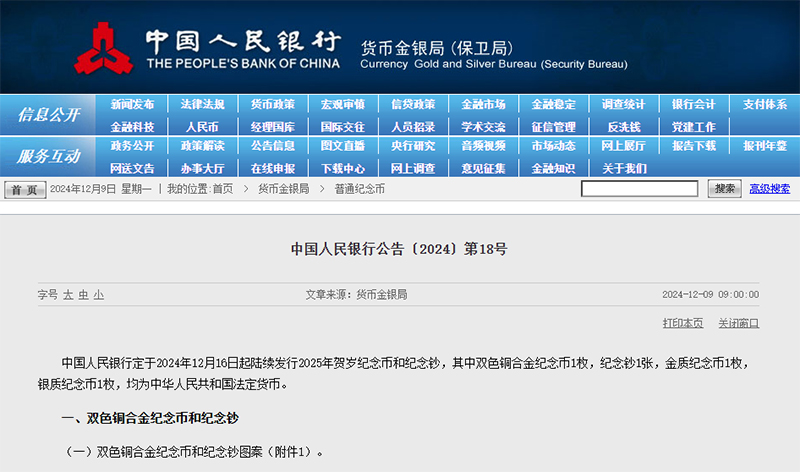Open the 新闻发布 menu item

click(x=132, y=104)
